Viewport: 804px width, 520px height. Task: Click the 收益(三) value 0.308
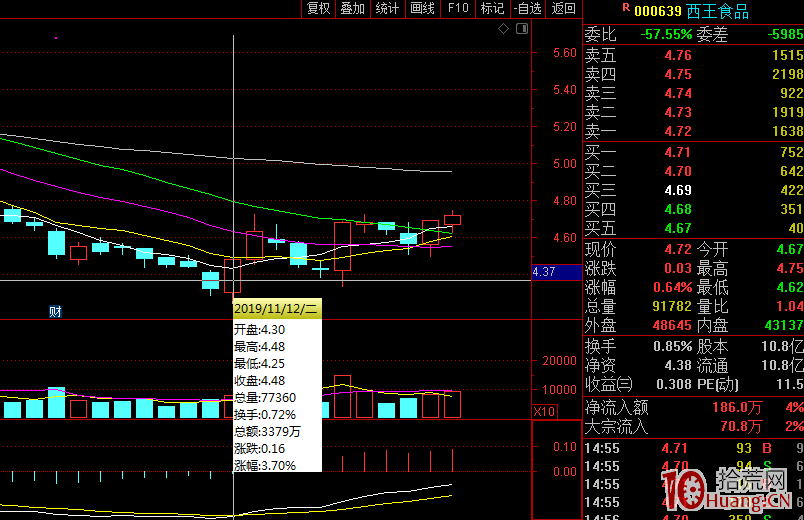(674, 384)
